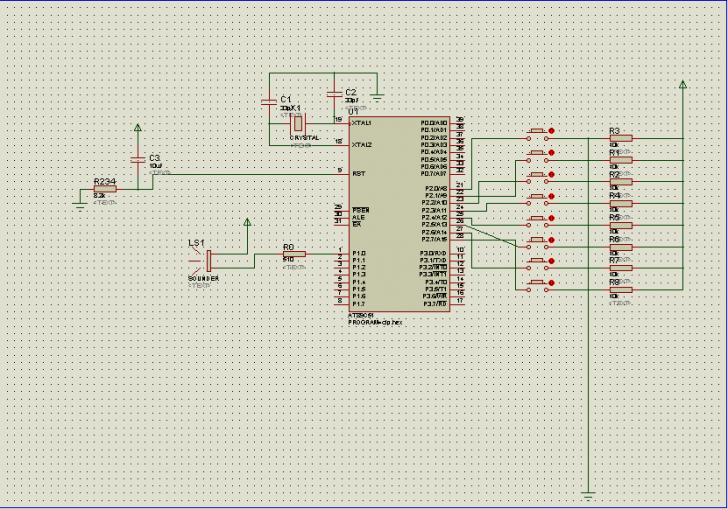Click the CRYSTAL value label
Screen dimensions: 728x509
pyautogui.click(x=305, y=138)
